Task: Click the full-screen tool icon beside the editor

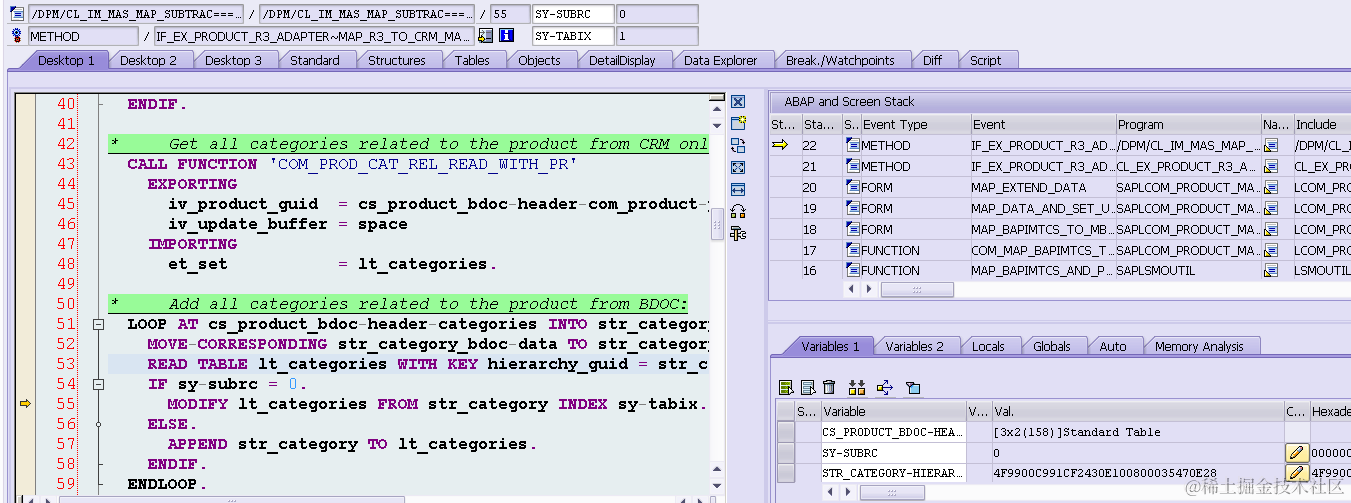Action: coord(738,168)
